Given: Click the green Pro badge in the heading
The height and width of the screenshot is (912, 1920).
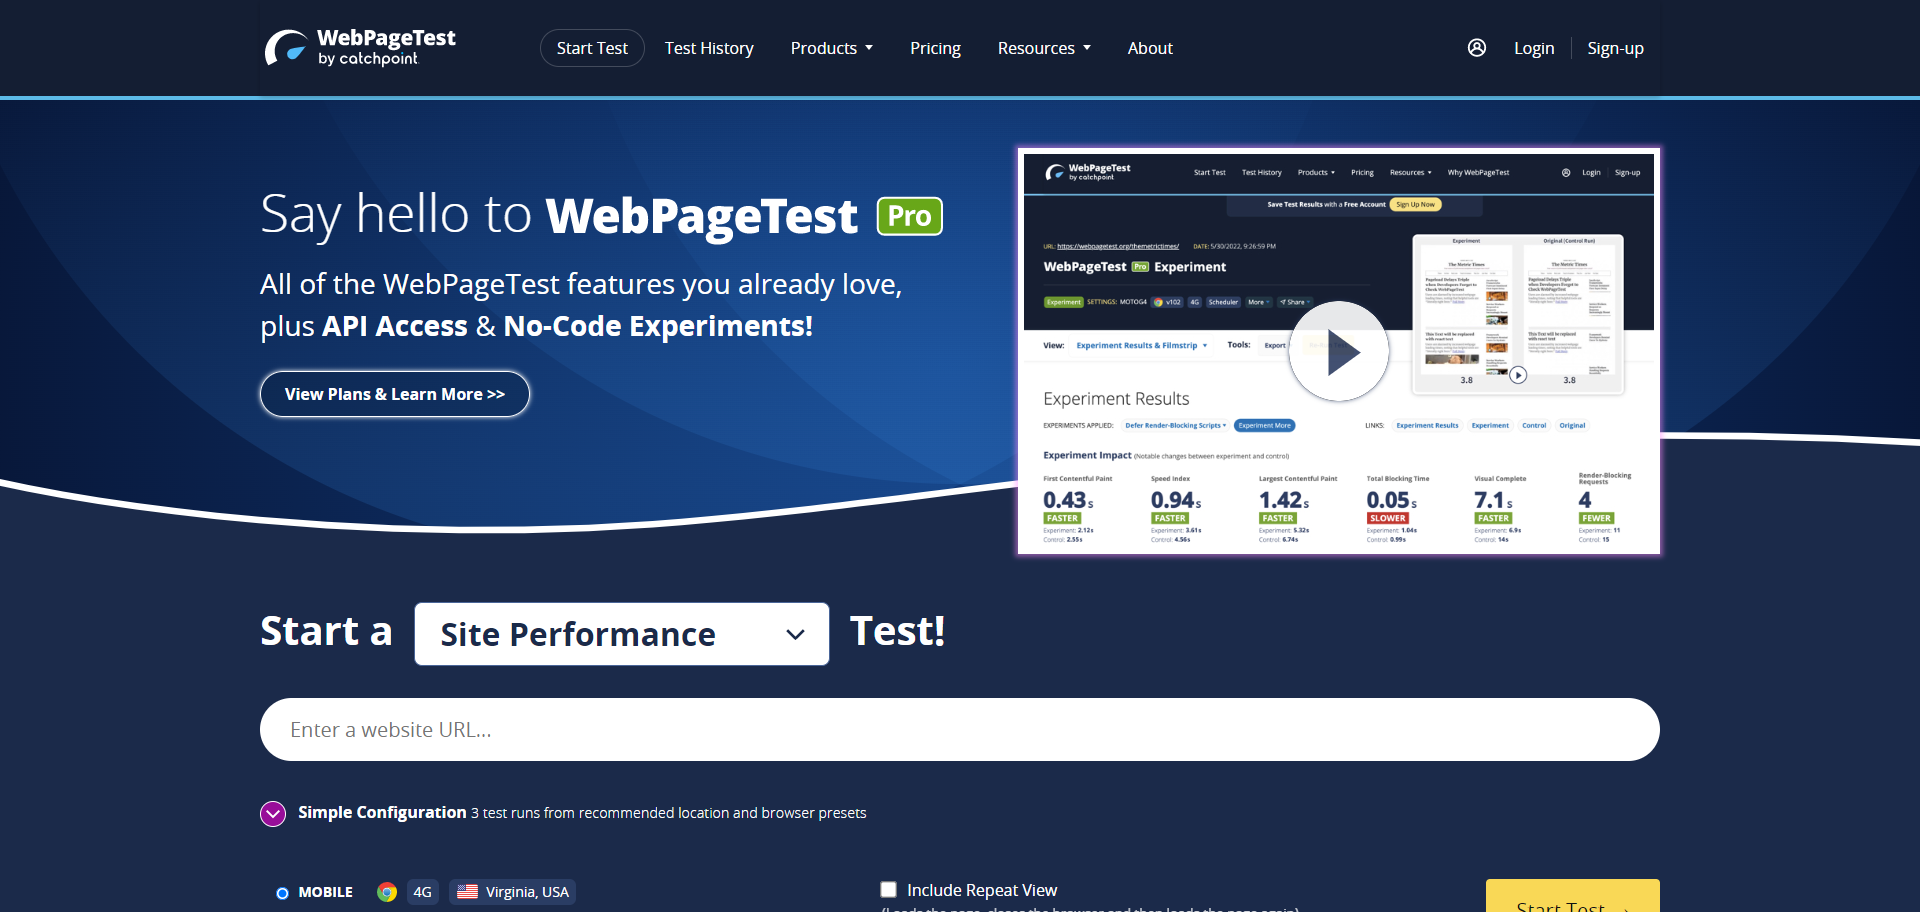Looking at the screenshot, I should [909, 215].
